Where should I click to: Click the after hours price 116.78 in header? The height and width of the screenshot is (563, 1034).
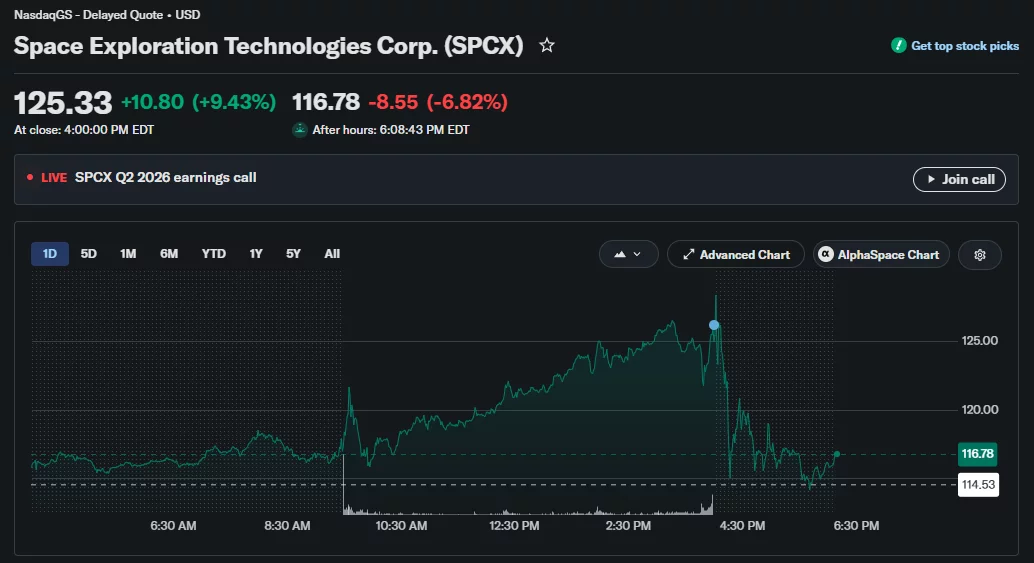[326, 102]
